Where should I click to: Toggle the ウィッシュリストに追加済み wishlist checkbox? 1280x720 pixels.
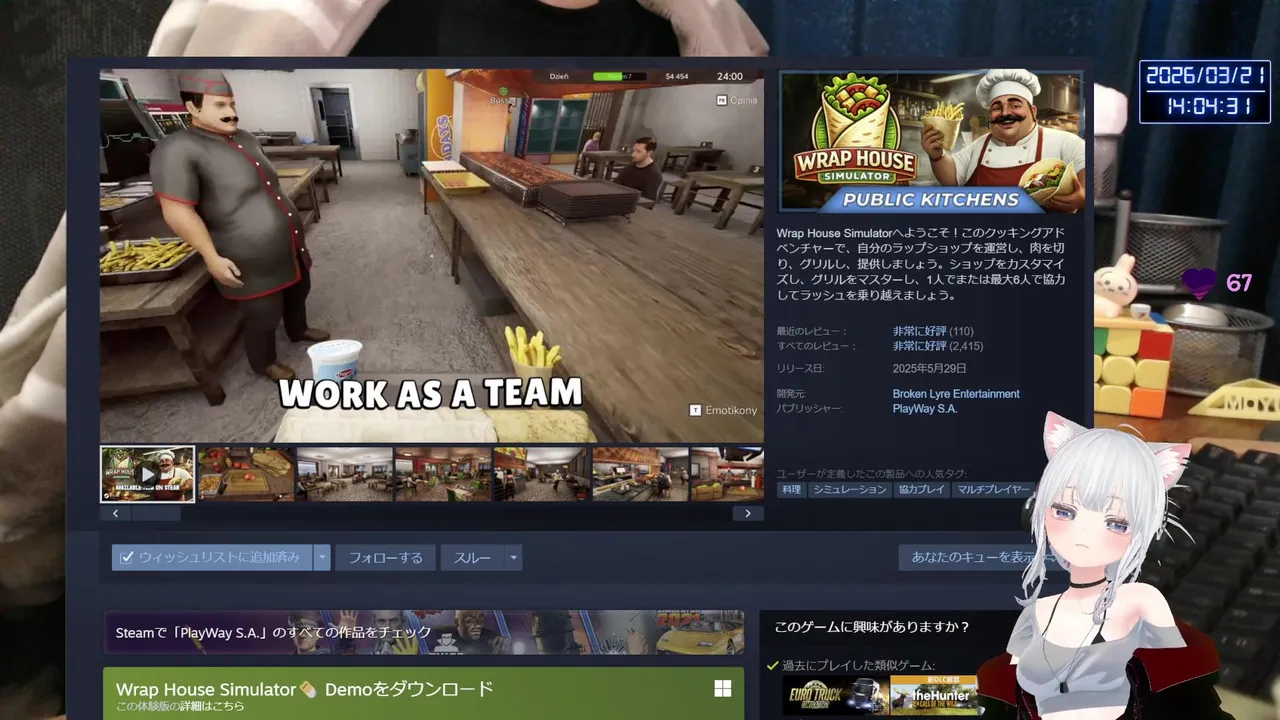(127, 557)
